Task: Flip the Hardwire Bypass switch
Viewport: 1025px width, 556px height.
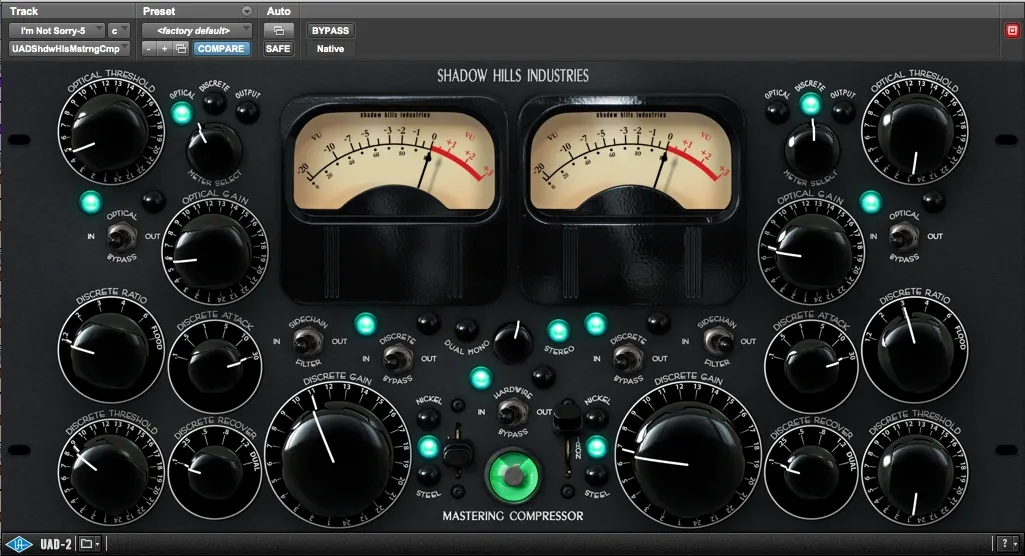Action: pyautogui.click(x=513, y=412)
